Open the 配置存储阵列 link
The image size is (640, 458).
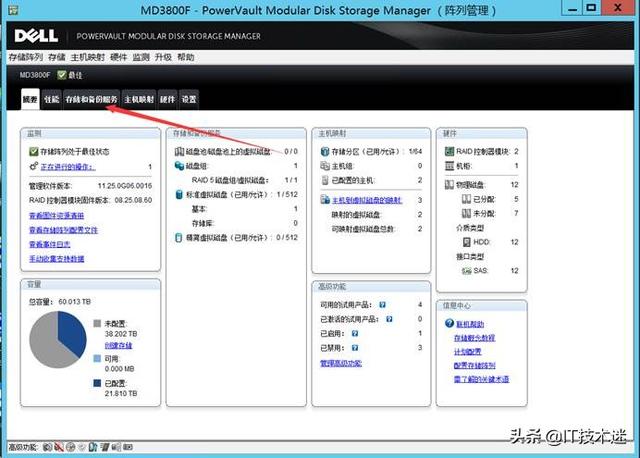(x=475, y=365)
